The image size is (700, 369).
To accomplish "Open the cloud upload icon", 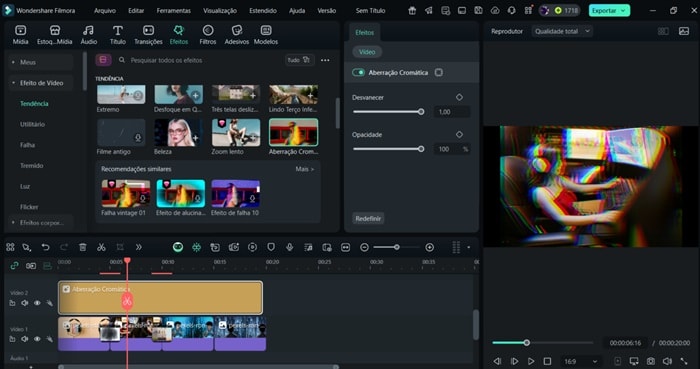I will [495, 10].
